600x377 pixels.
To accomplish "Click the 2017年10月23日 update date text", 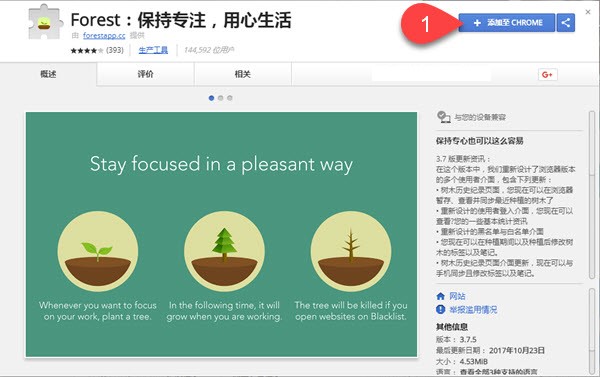I will [x=517, y=350].
